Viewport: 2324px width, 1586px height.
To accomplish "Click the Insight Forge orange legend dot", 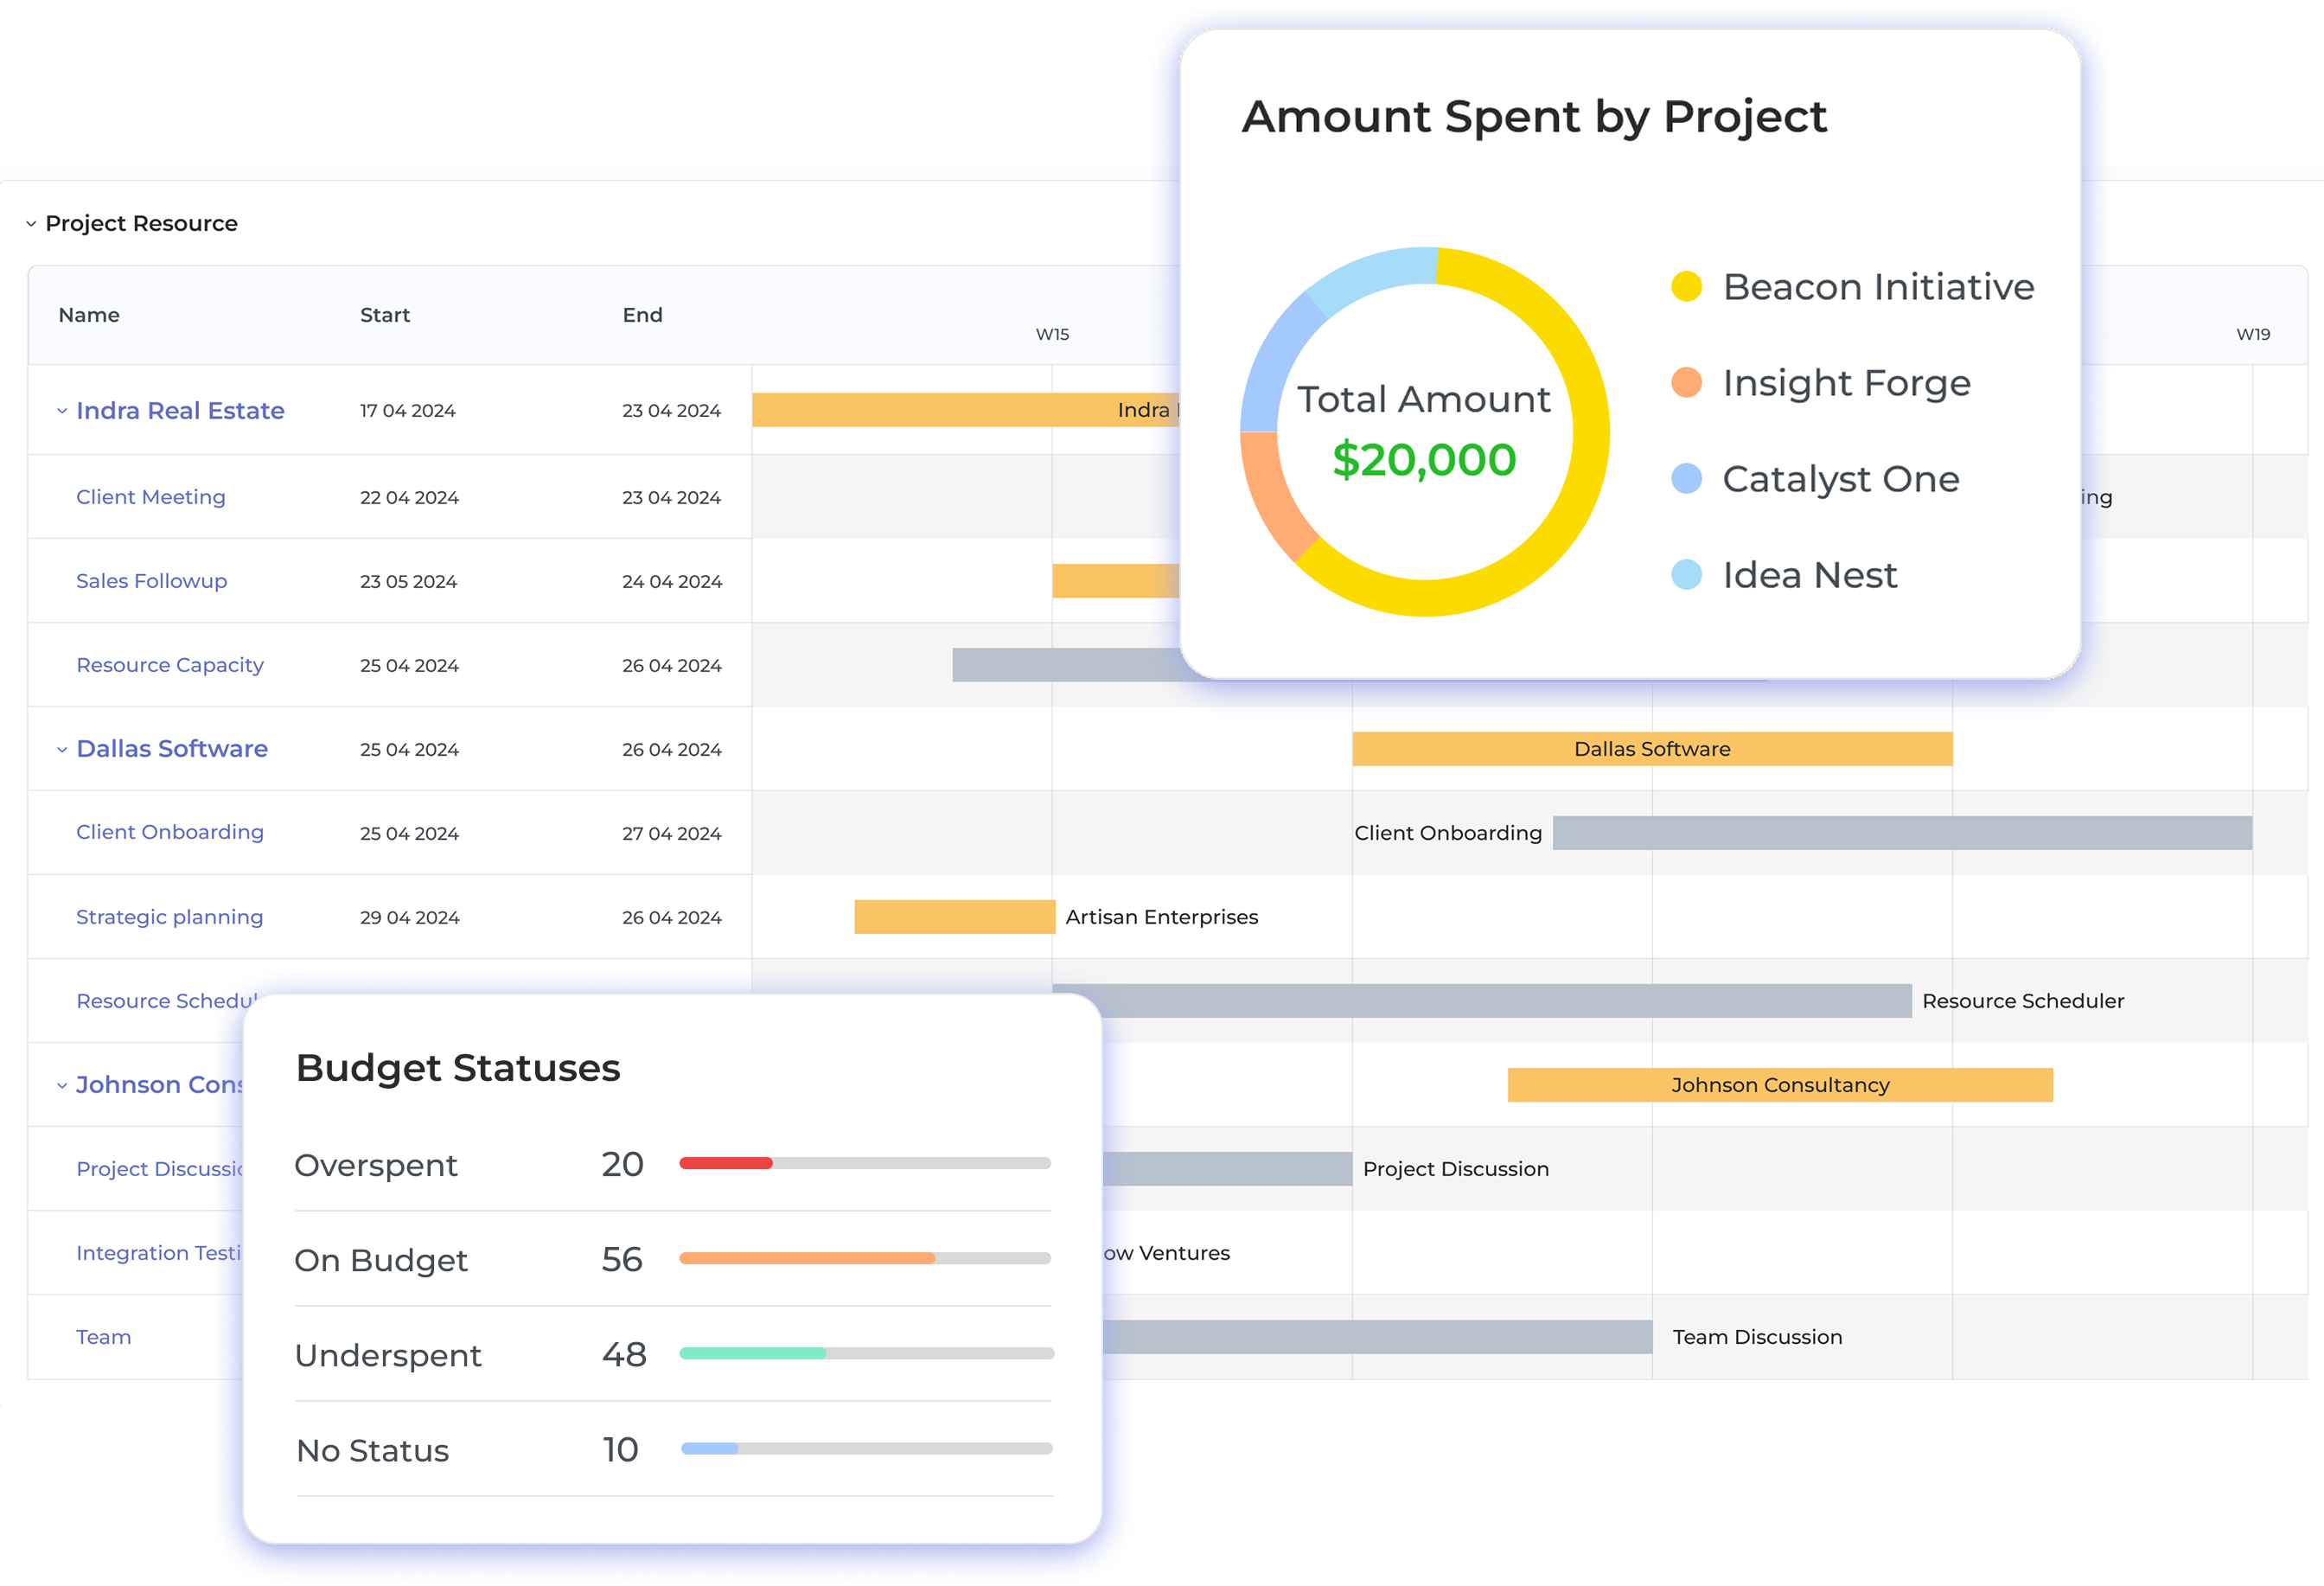I will pyautogui.click(x=1686, y=383).
